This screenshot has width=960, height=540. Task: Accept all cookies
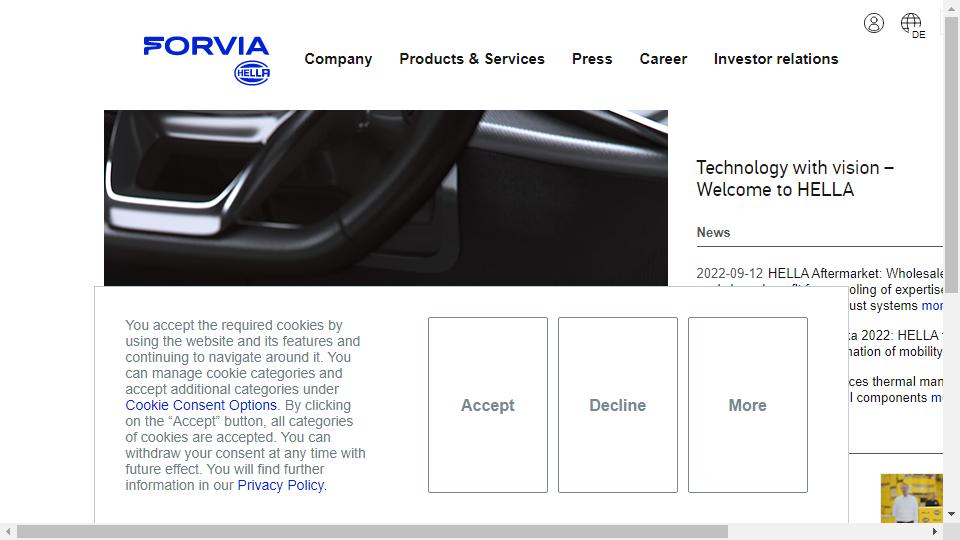coord(488,405)
